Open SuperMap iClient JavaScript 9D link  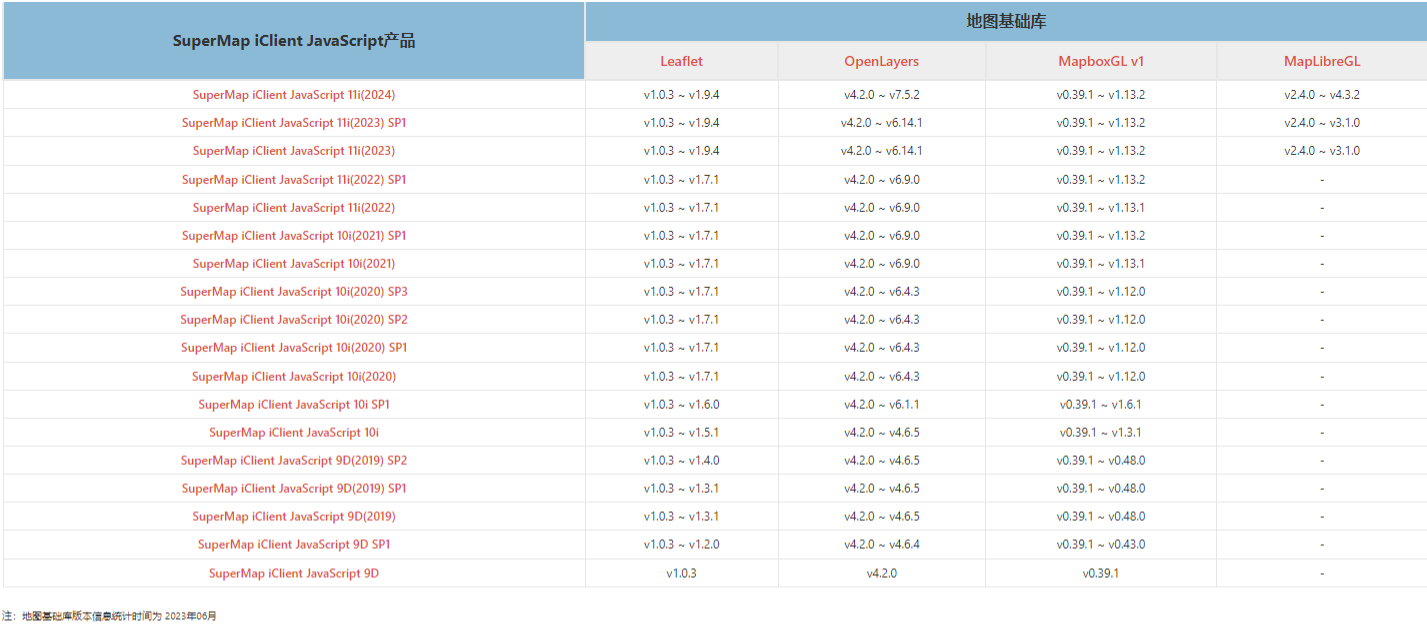[294, 574]
